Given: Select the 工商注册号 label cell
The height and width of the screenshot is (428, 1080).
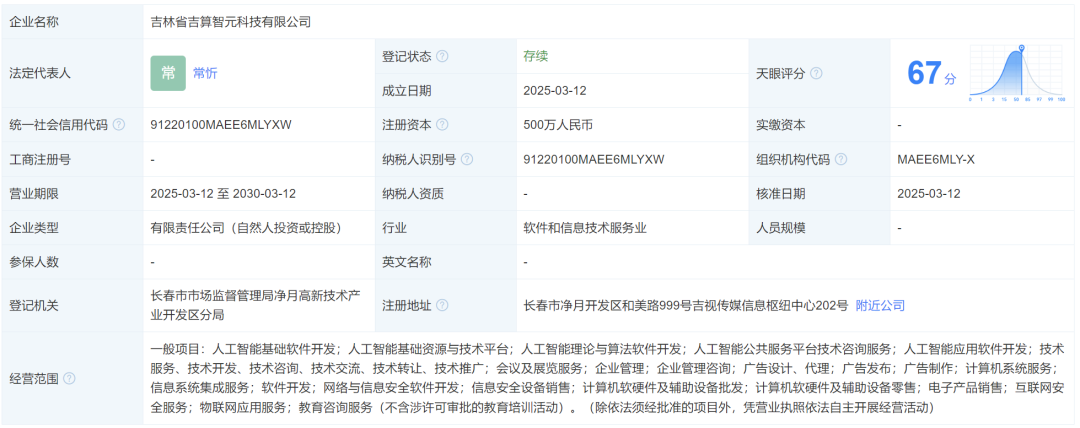Looking at the screenshot, I should (72, 159).
